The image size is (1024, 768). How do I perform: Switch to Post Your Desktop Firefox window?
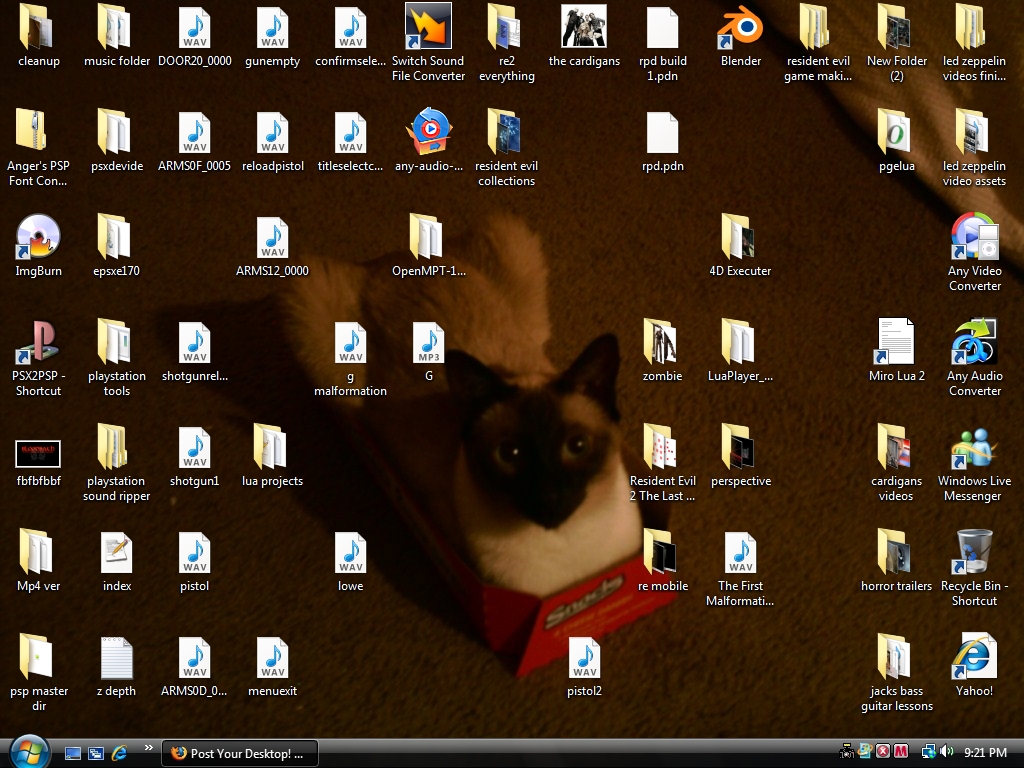coord(240,753)
